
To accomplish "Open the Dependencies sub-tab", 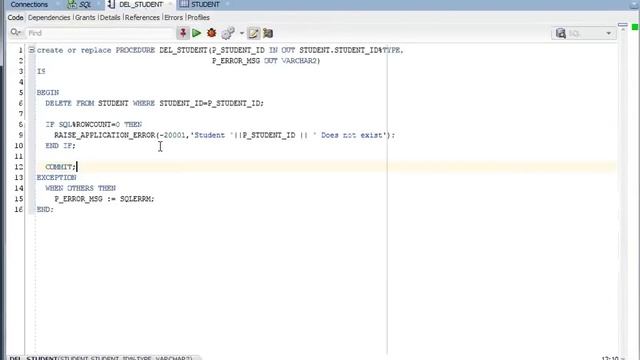I will pyautogui.click(x=49, y=18).
